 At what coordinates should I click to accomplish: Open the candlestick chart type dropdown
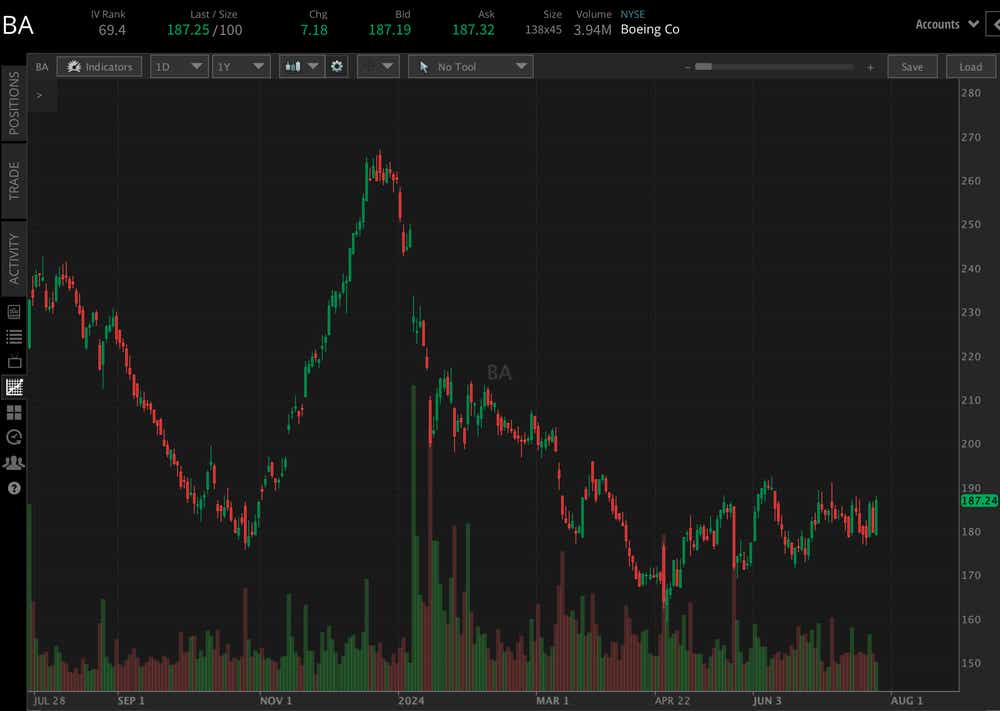coord(302,66)
